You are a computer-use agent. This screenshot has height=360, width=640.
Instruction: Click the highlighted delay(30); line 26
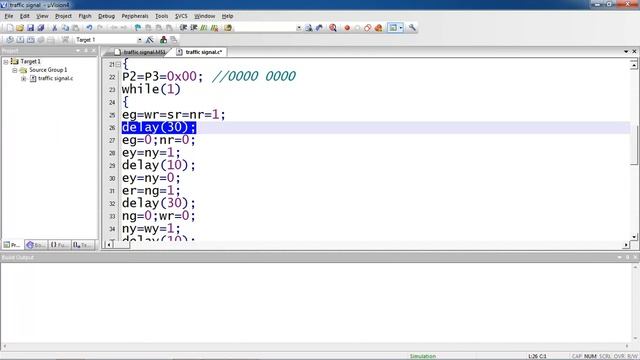[159, 127]
